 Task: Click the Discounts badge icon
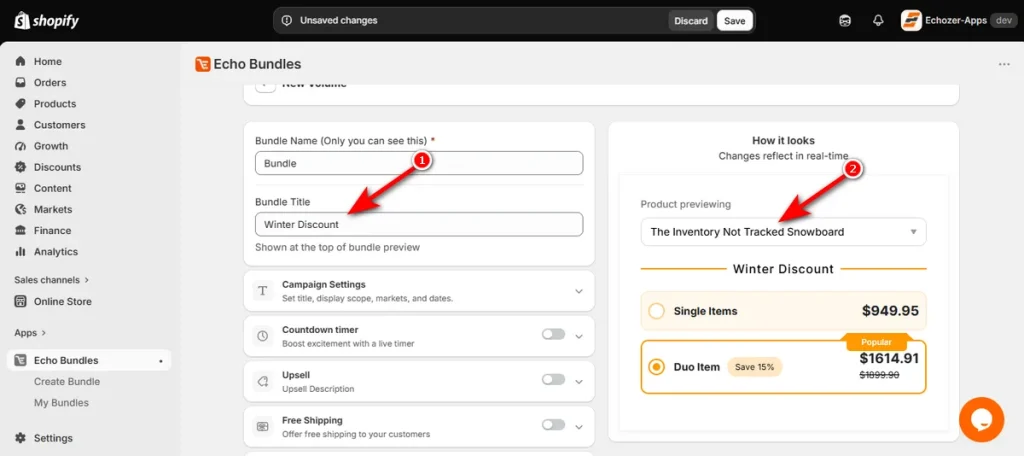21,167
